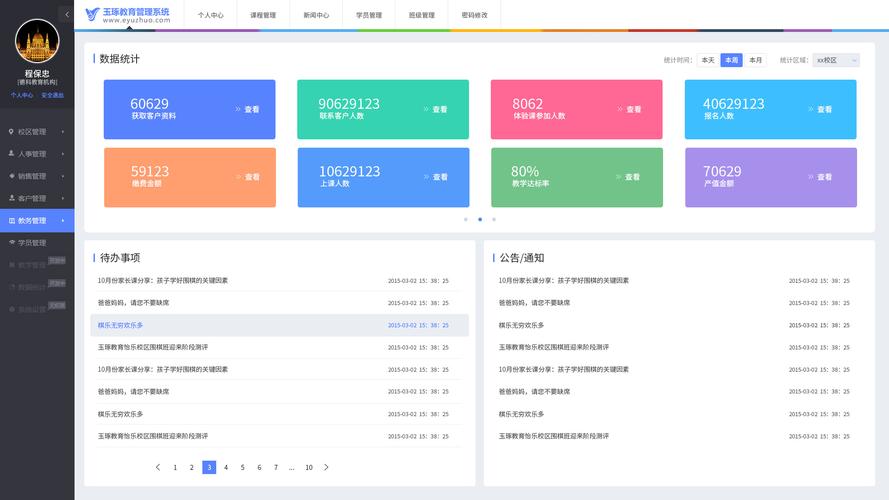
Task: Open the 班级管理 top navigation tab
Action: click(421, 15)
